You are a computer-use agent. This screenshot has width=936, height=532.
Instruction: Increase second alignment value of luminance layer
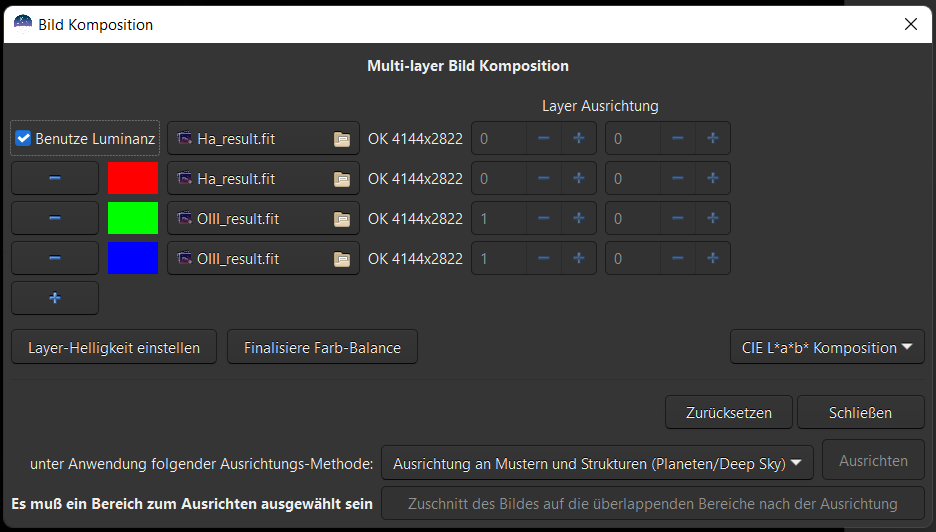(712, 139)
